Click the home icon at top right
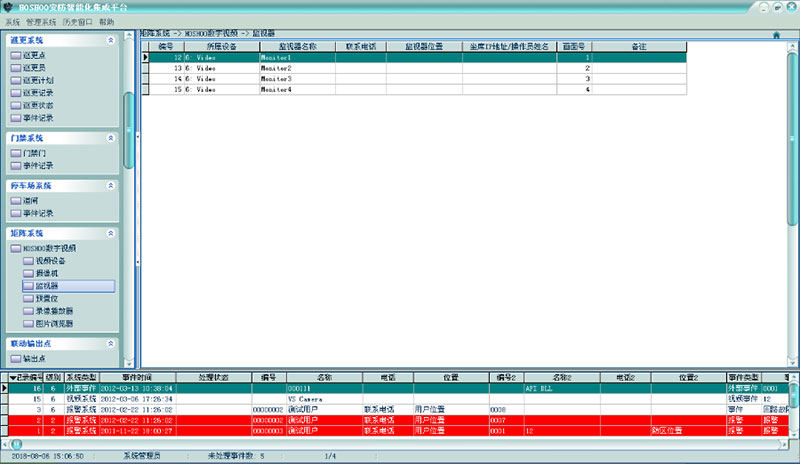 (x=776, y=35)
